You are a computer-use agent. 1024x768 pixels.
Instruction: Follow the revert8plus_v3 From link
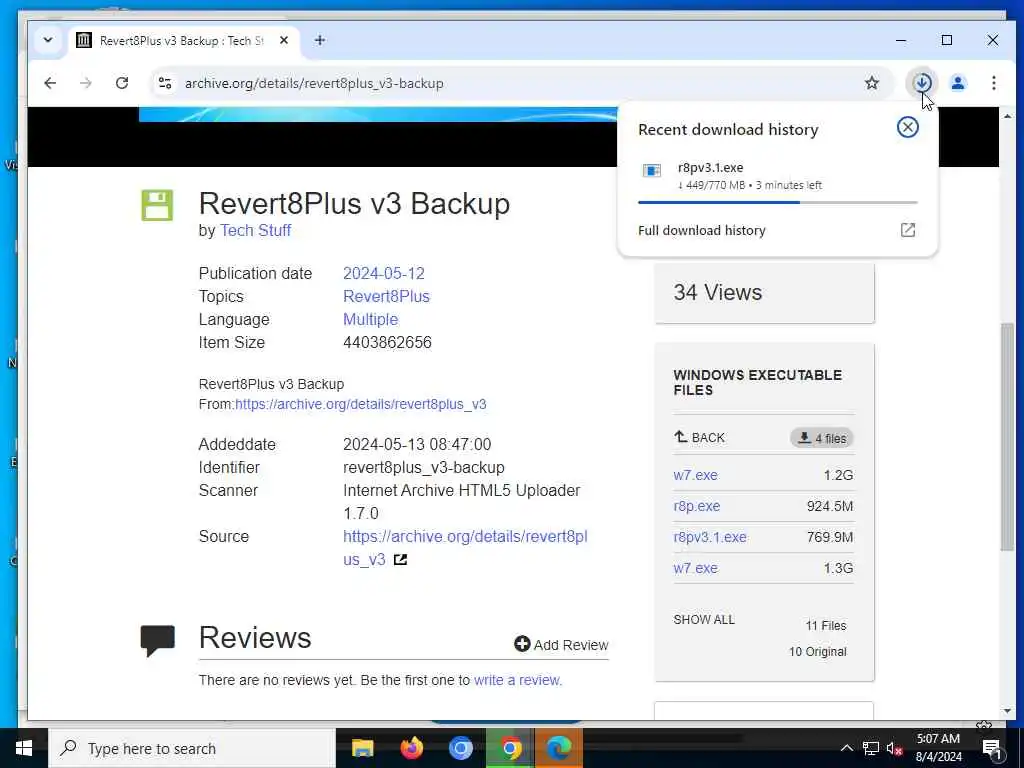pos(360,404)
